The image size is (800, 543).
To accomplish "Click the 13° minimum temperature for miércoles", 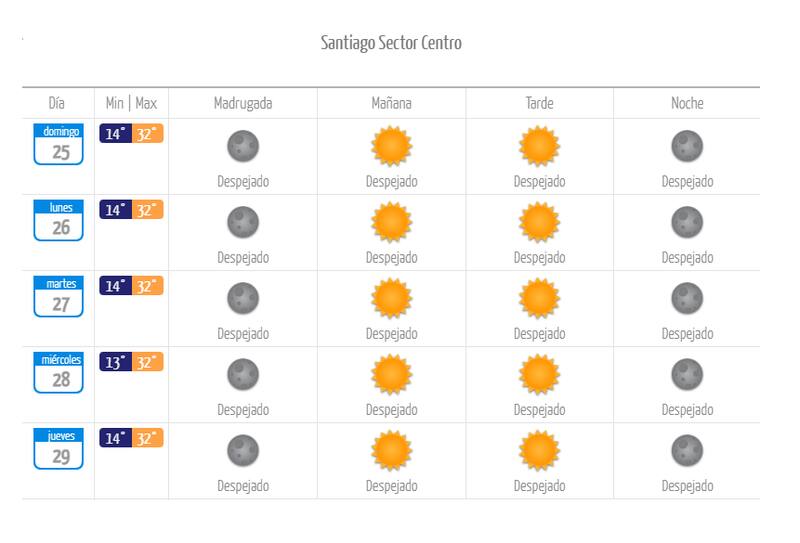I will (115, 362).
